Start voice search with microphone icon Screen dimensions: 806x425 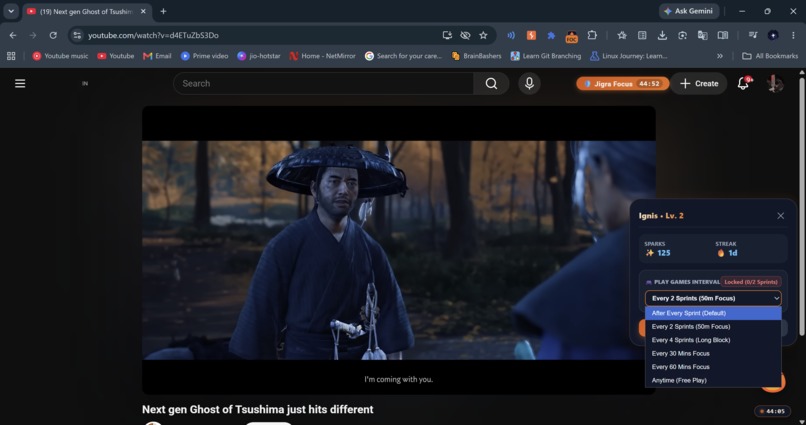click(x=529, y=83)
